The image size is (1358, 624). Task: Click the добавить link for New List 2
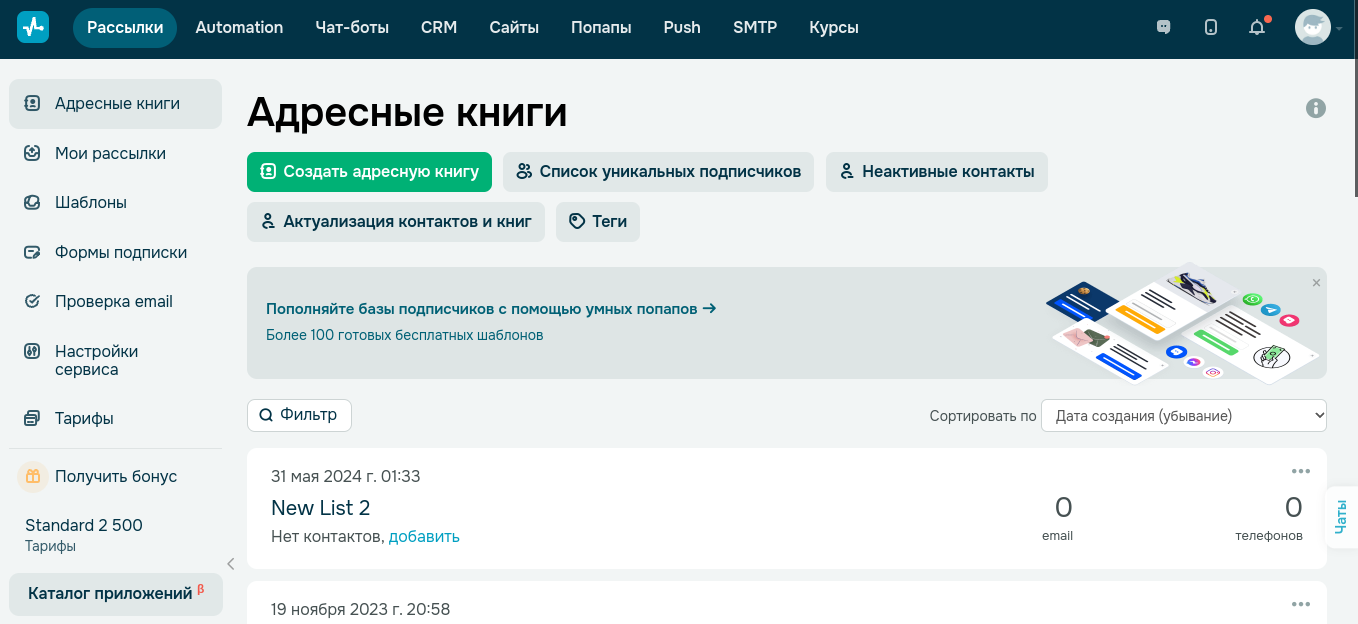coord(424,537)
